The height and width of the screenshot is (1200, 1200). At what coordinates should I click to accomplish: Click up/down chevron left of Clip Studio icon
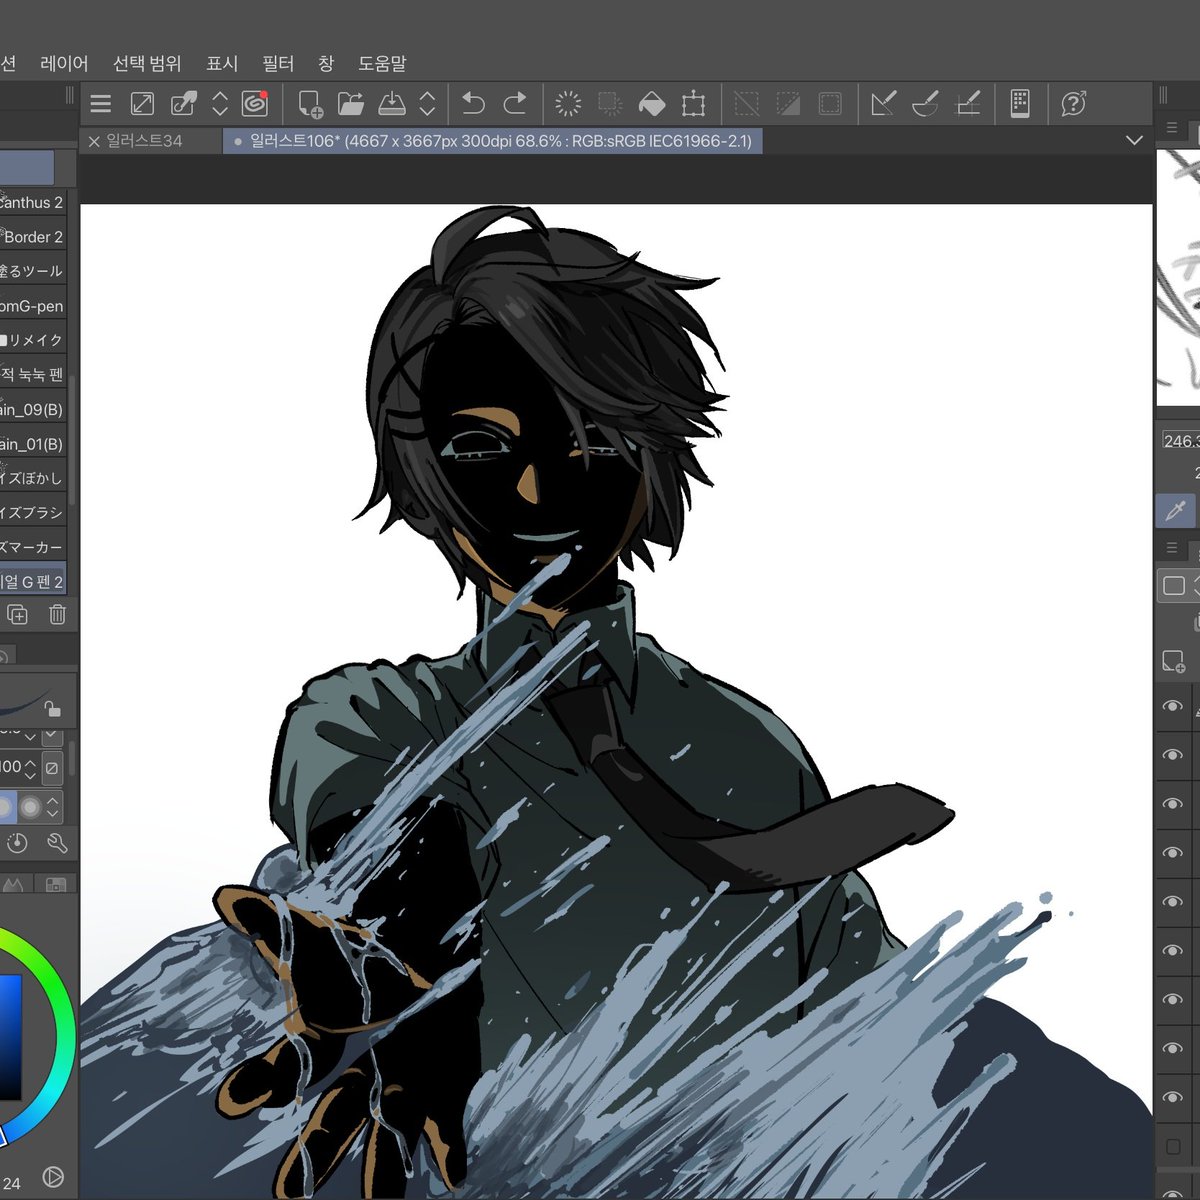220,104
